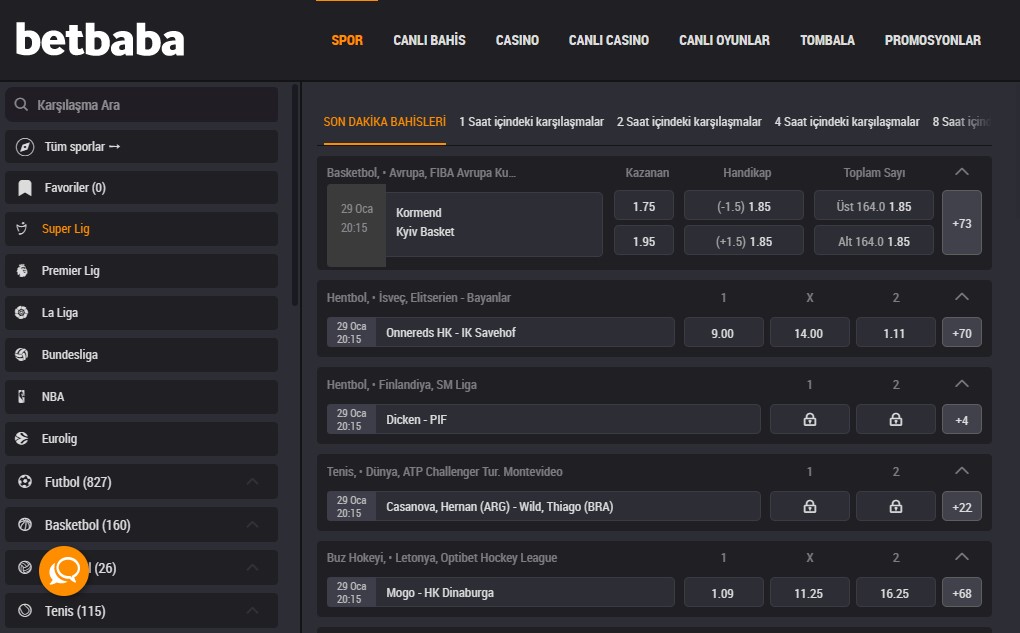
Task: Click the football icon beside Futbol
Action: pos(25,481)
